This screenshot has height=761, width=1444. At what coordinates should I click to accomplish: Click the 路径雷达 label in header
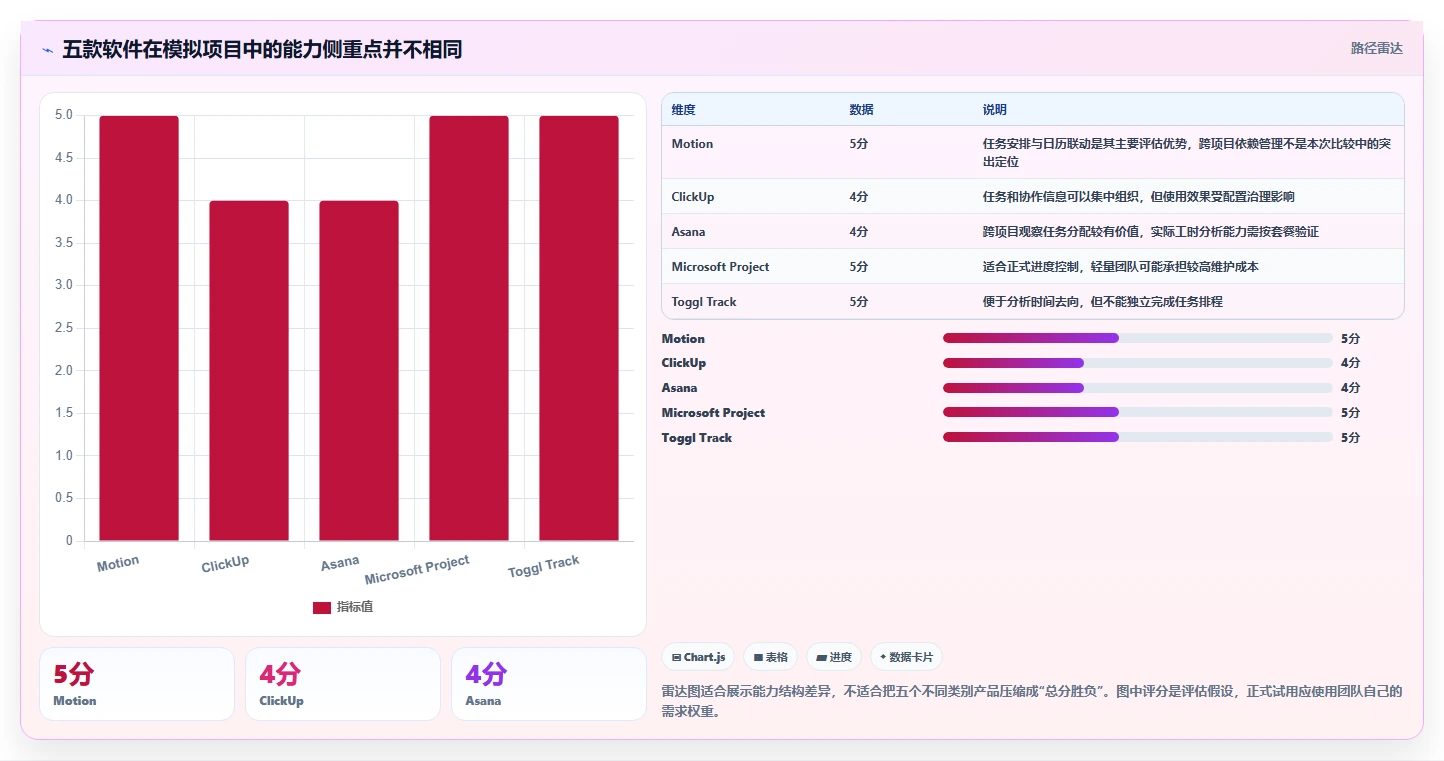click(1377, 48)
